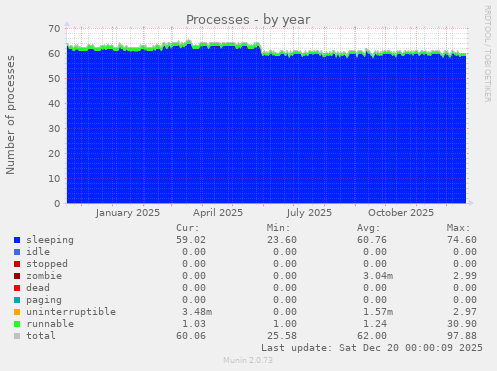Click the runnable green legend swatch
Screen dimensions: 497x371
tap(17, 324)
